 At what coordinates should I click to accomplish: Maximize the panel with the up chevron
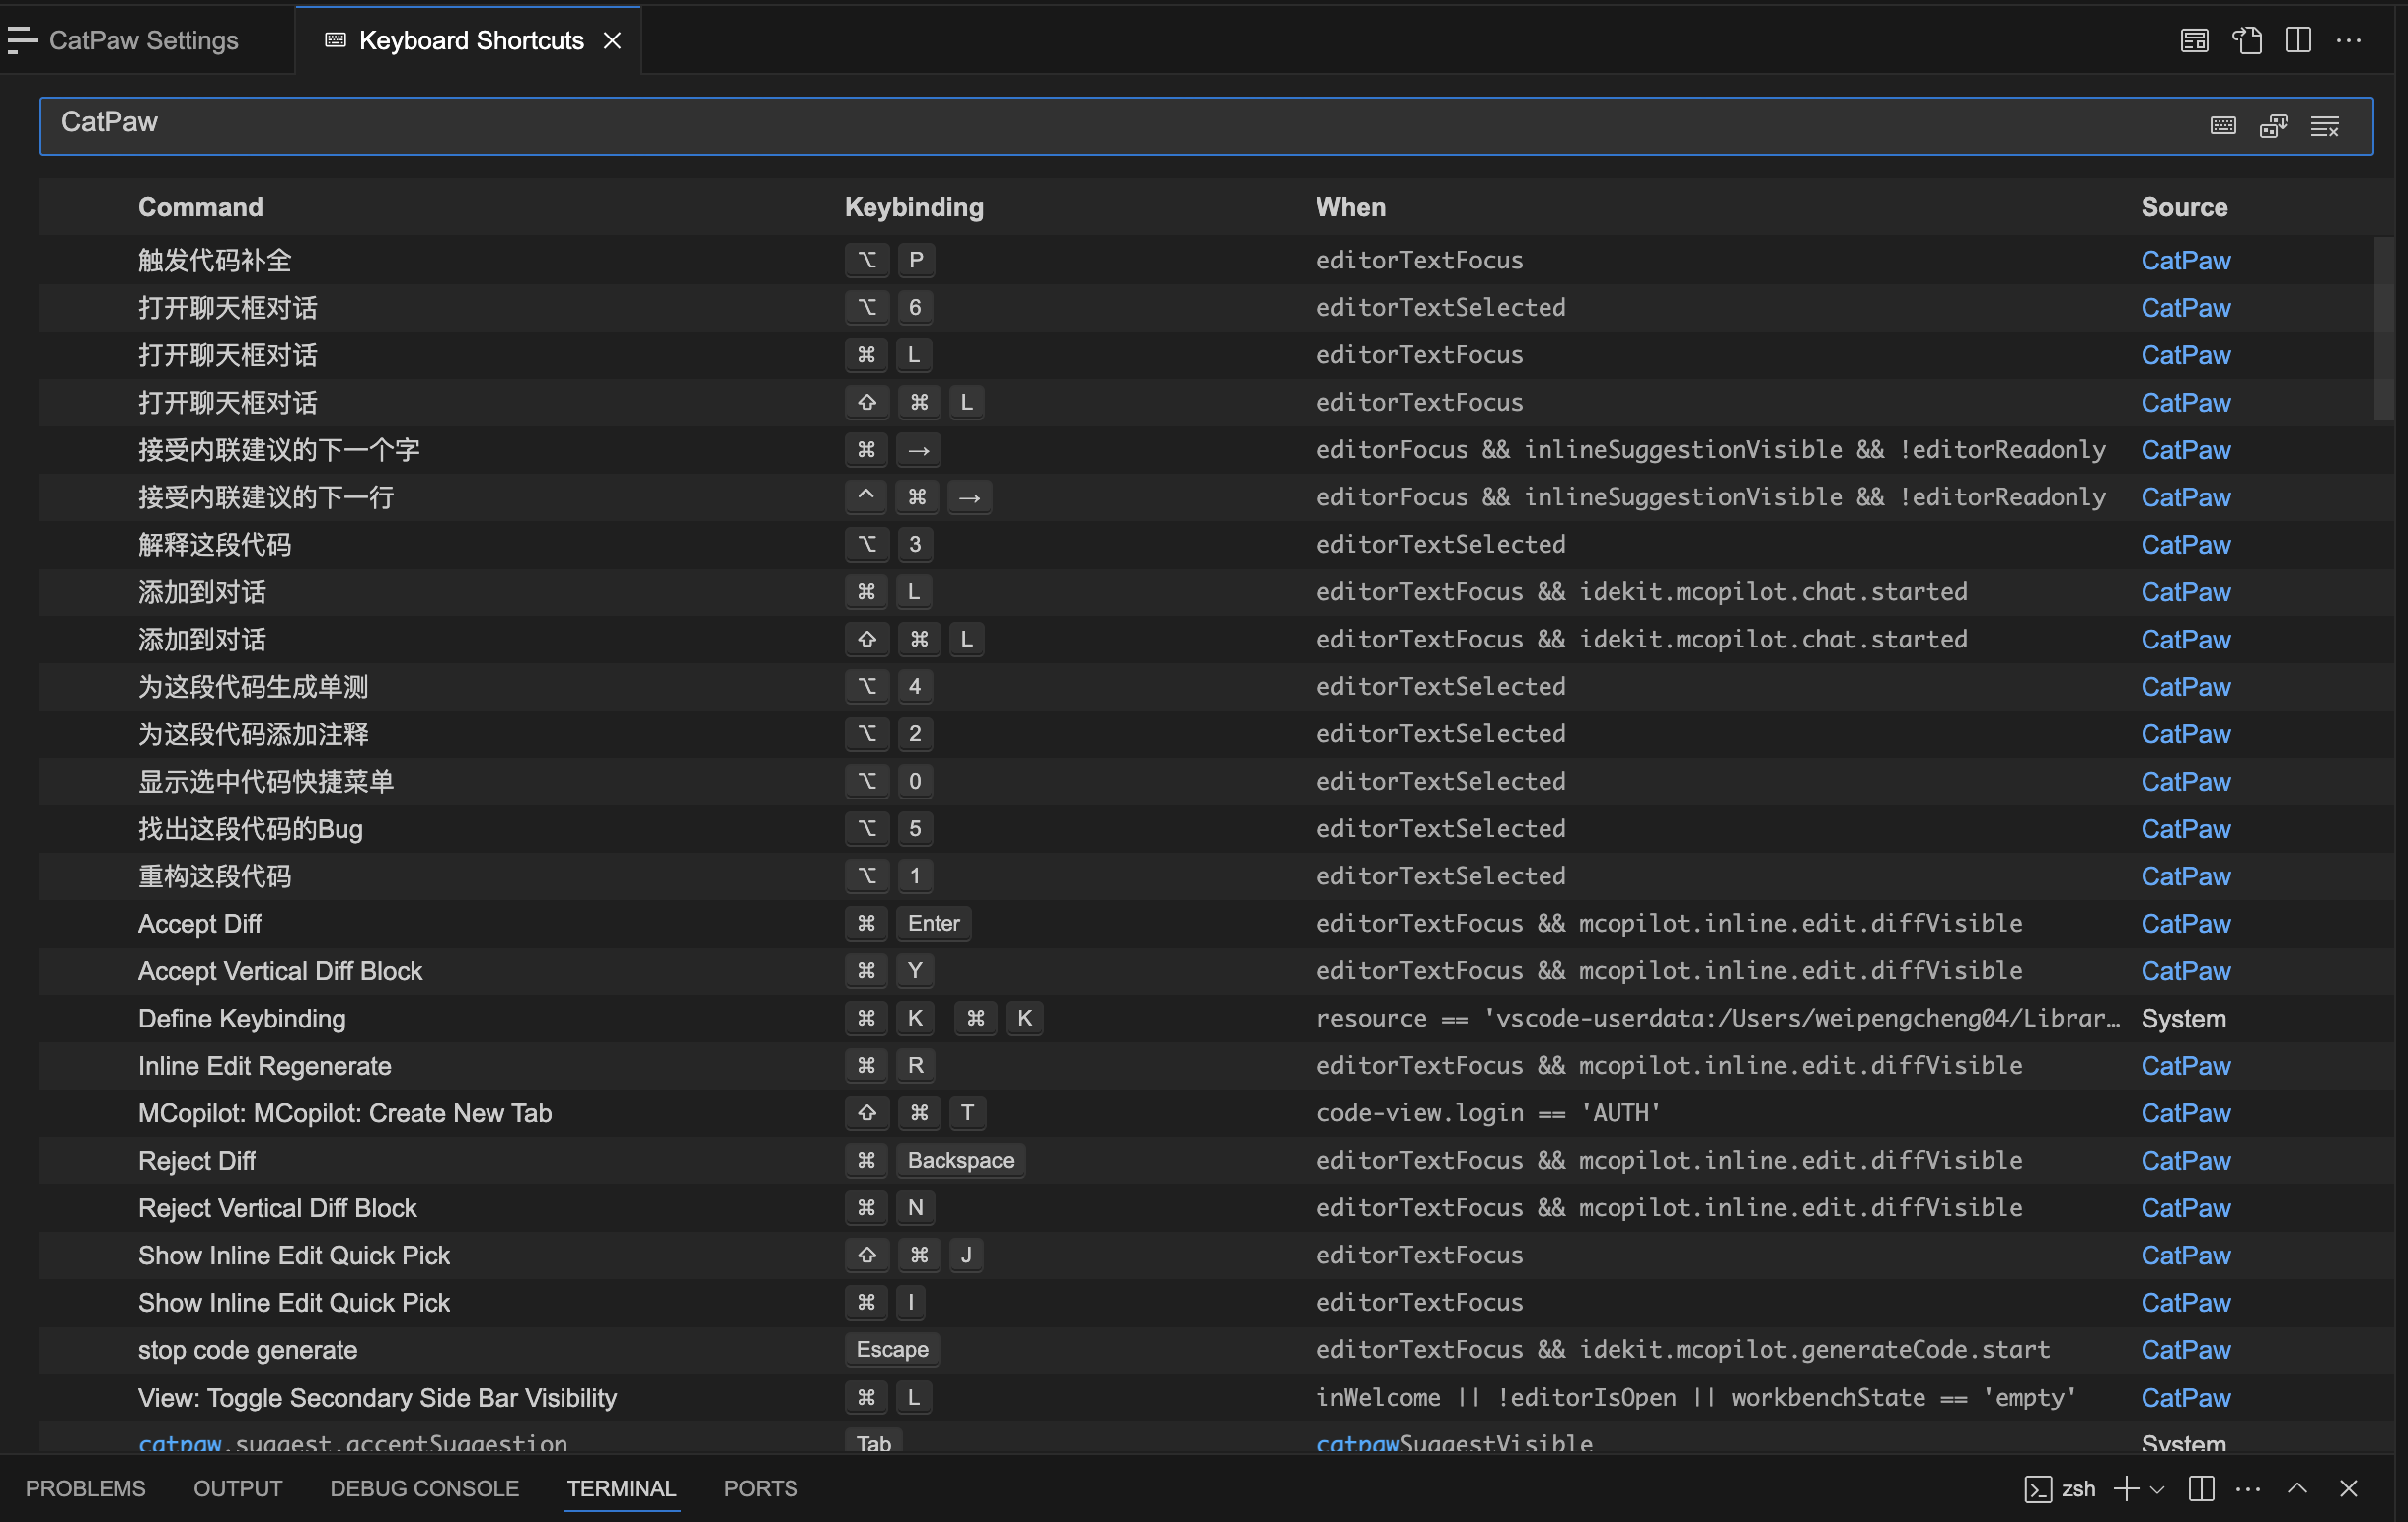(x=2297, y=1488)
